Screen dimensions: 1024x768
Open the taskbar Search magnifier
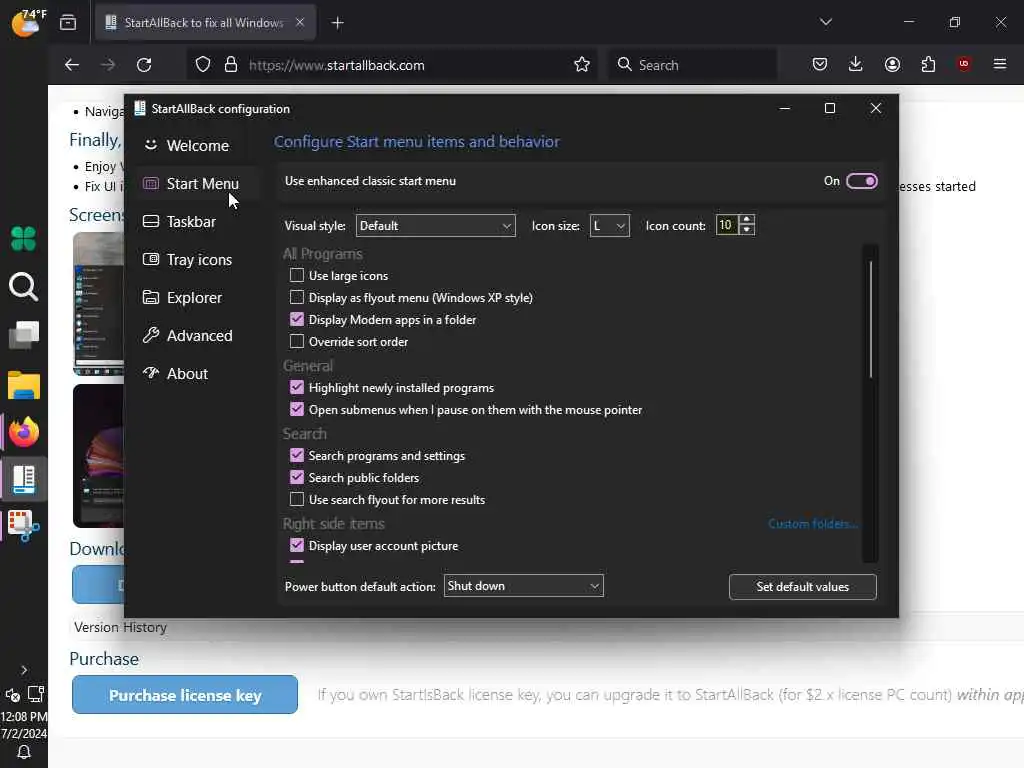[x=24, y=287]
